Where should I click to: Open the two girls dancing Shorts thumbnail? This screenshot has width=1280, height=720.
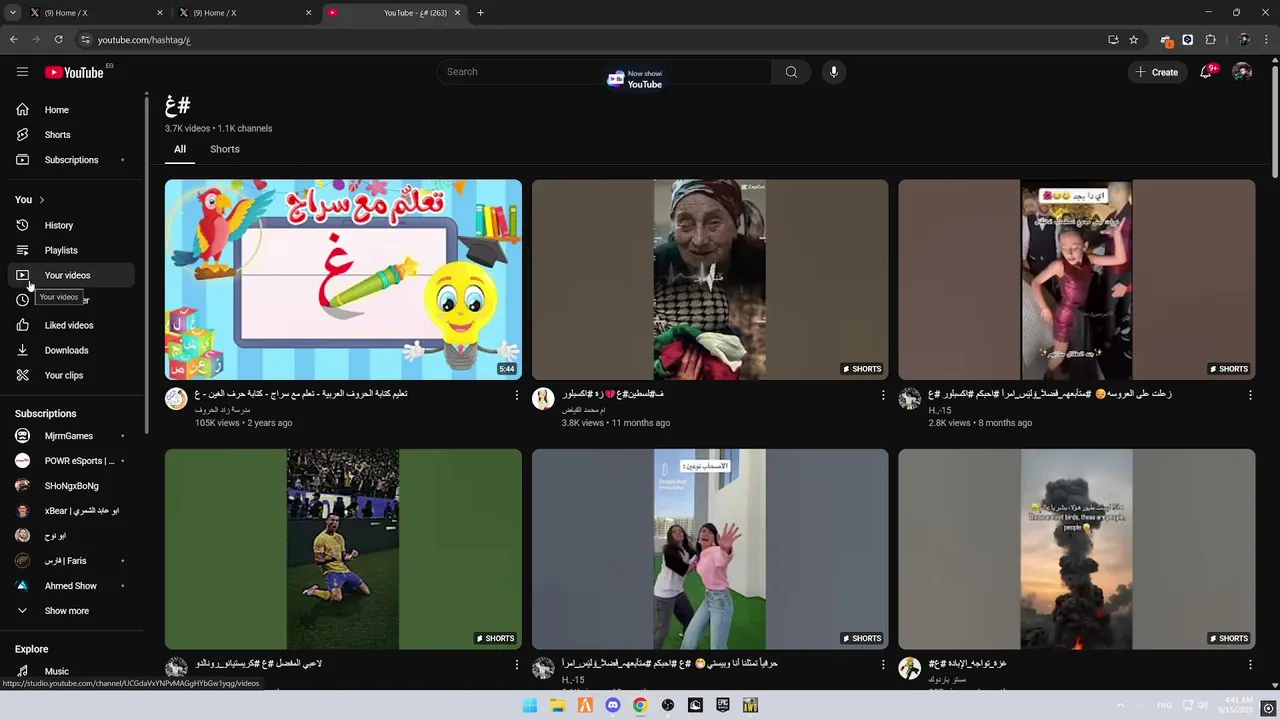pyautogui.click(x=710, y=549)
